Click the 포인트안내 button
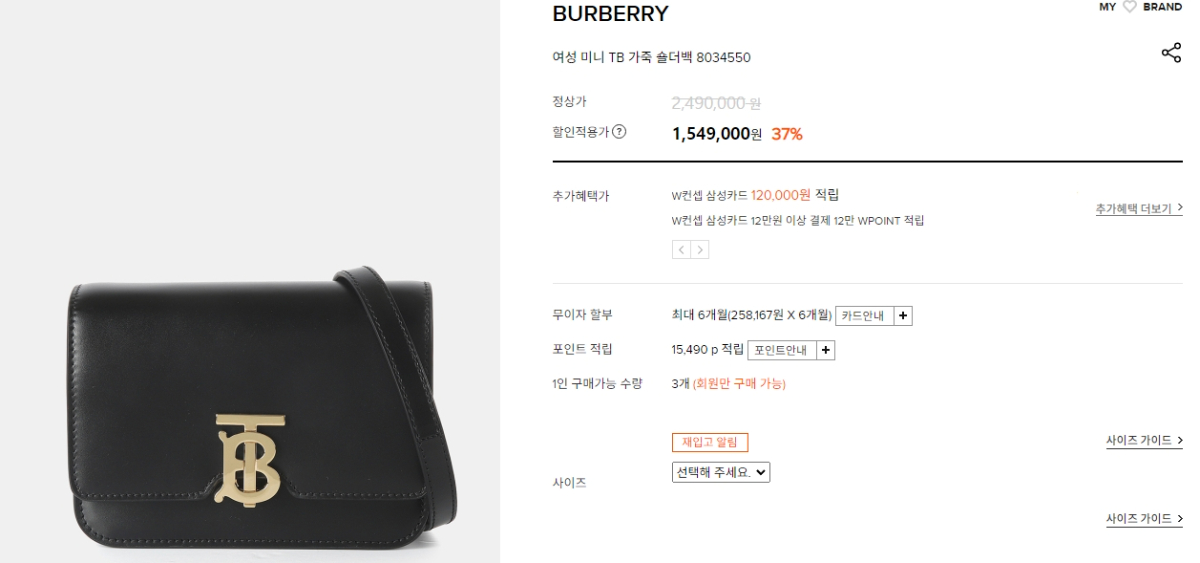This screenshot has width=1200, height=563. click(781, 350)
